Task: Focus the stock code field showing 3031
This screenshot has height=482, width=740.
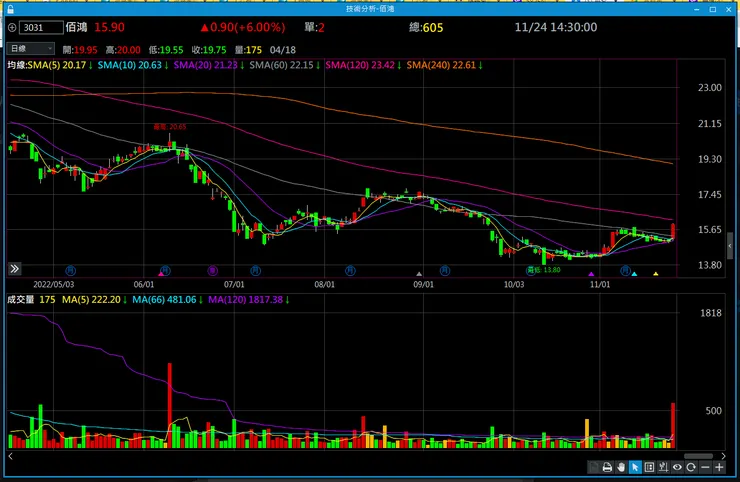Action: [41, 27]
